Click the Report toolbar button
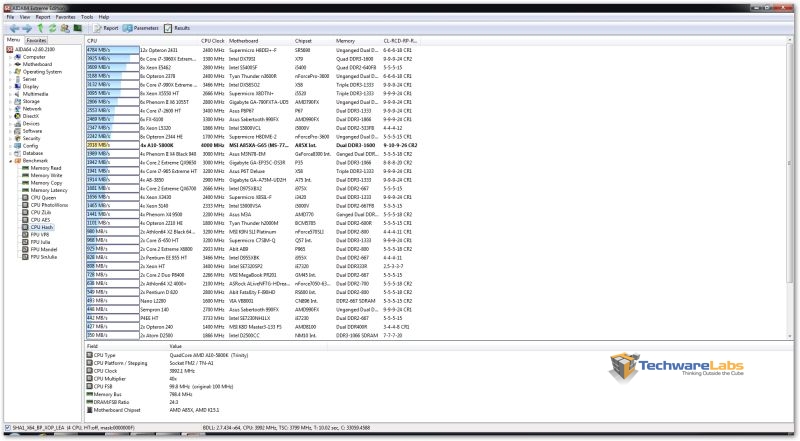Image resolution: width=800 pixels, height=441 pixels. coord(106,29)
